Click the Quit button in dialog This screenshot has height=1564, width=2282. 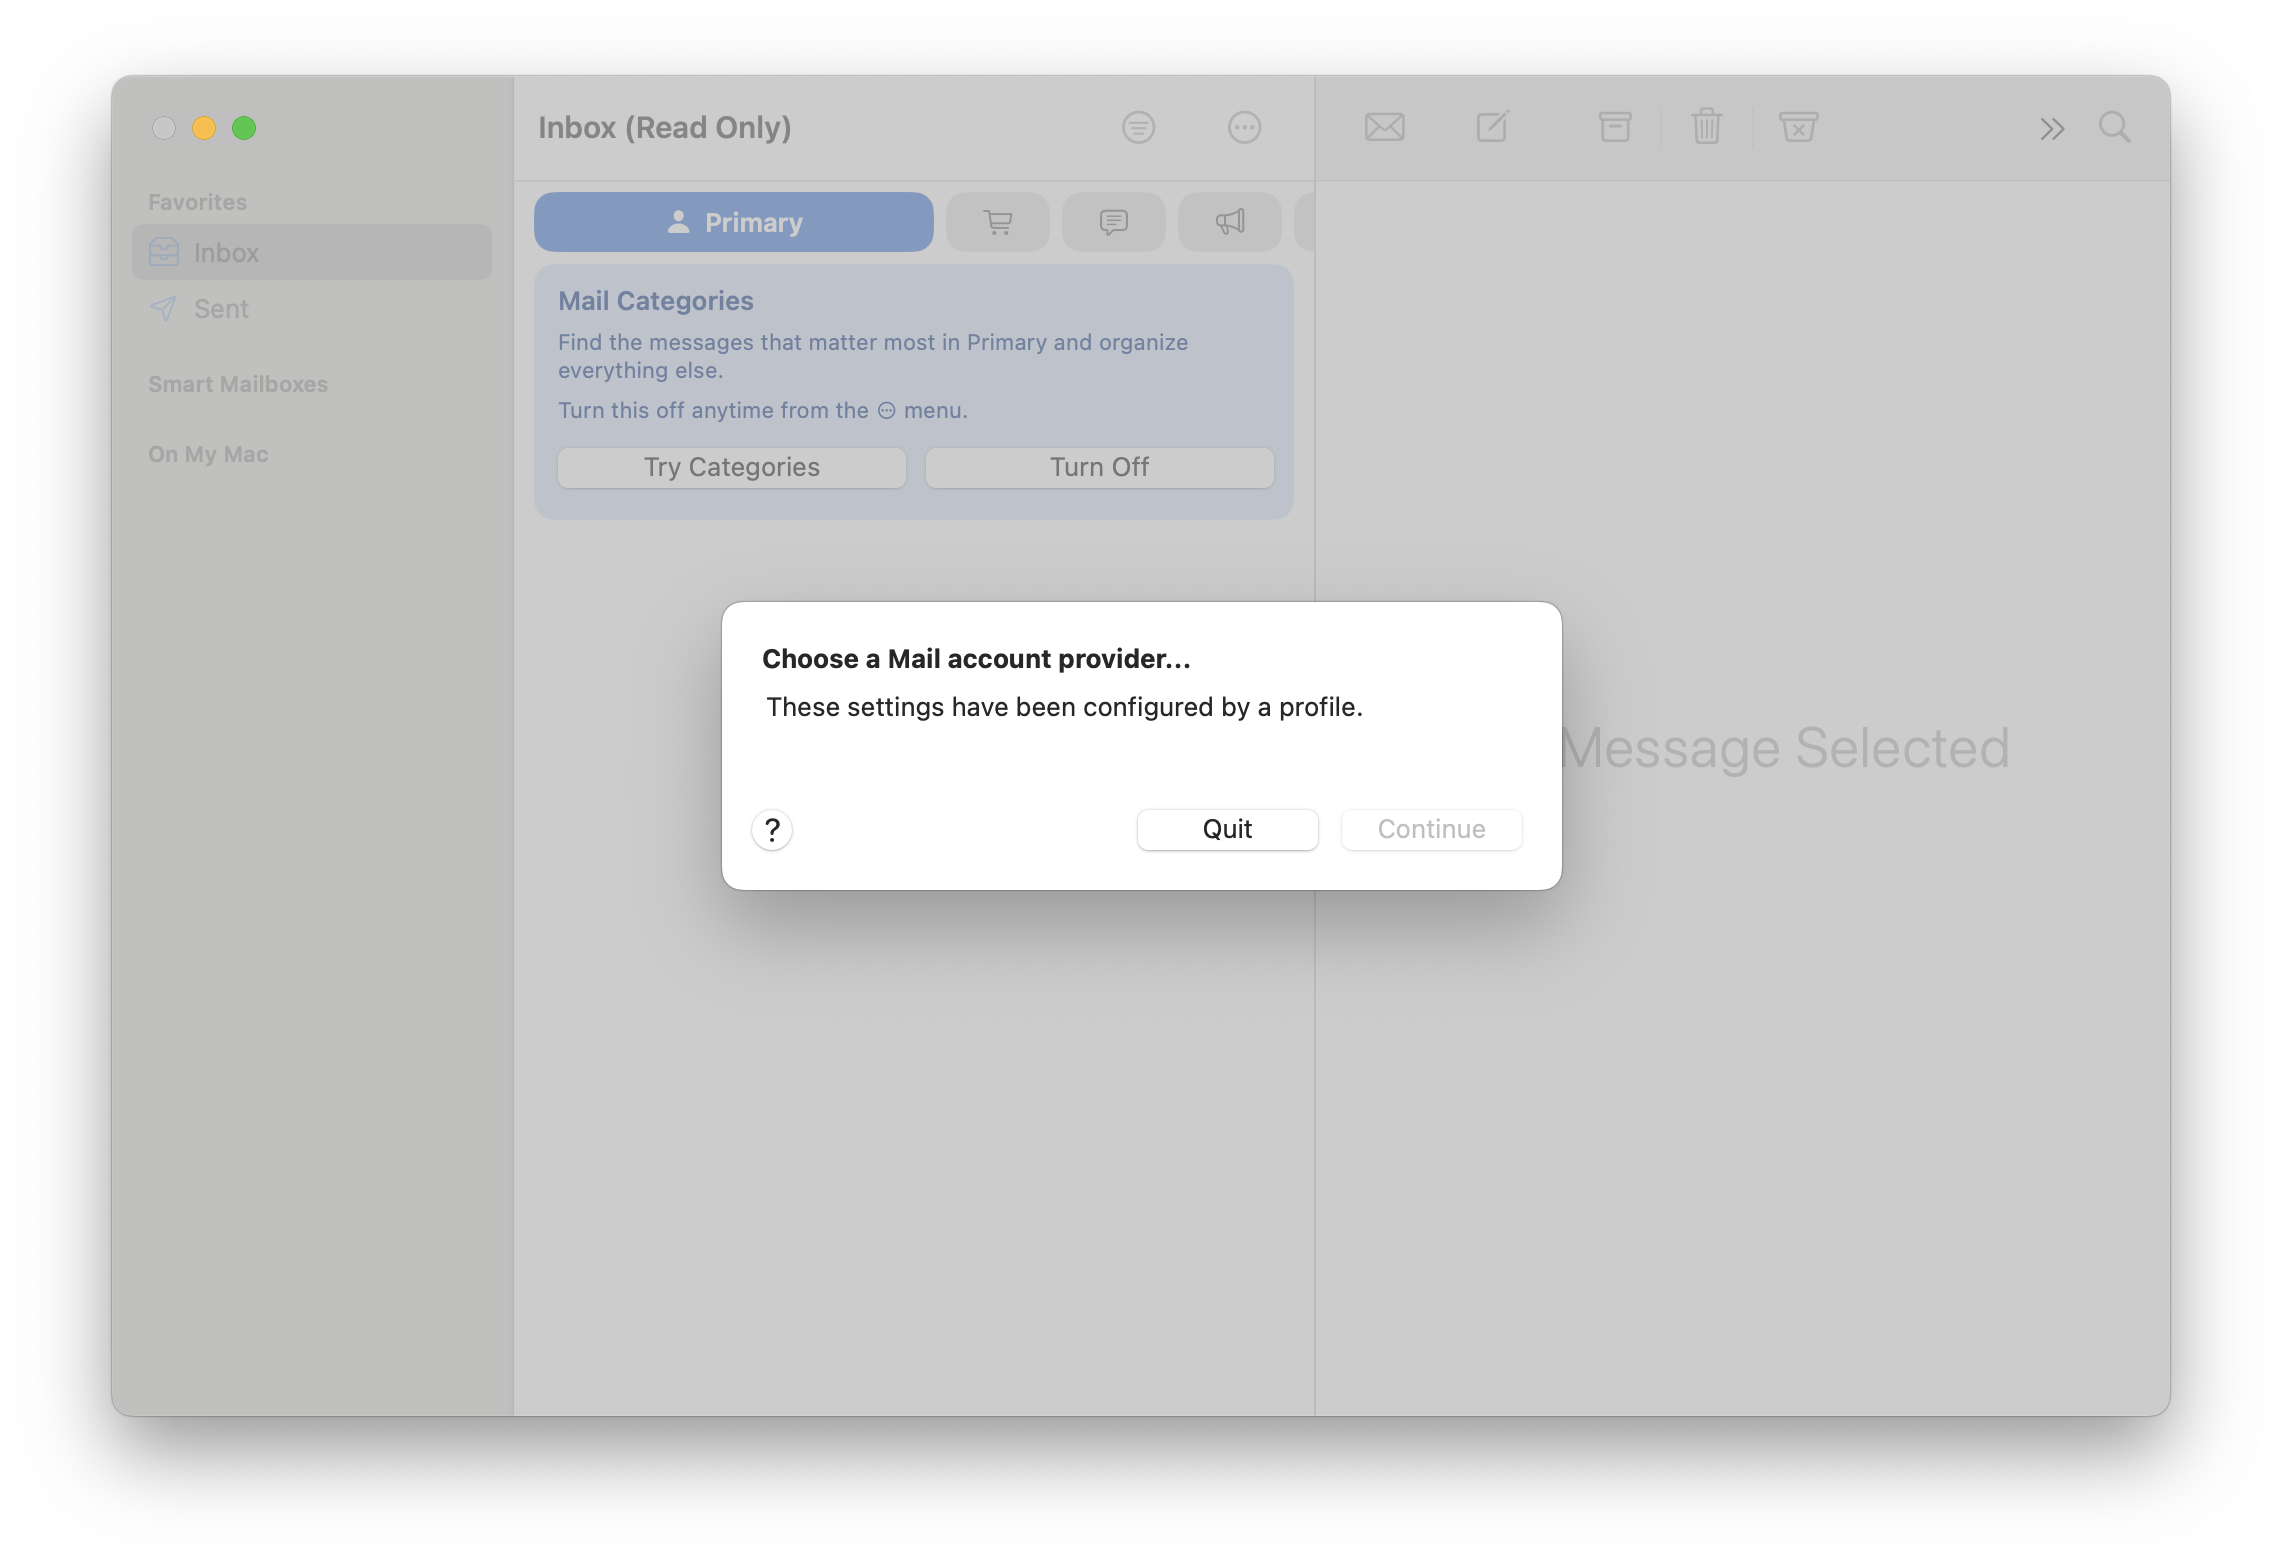click(1227, 830)
